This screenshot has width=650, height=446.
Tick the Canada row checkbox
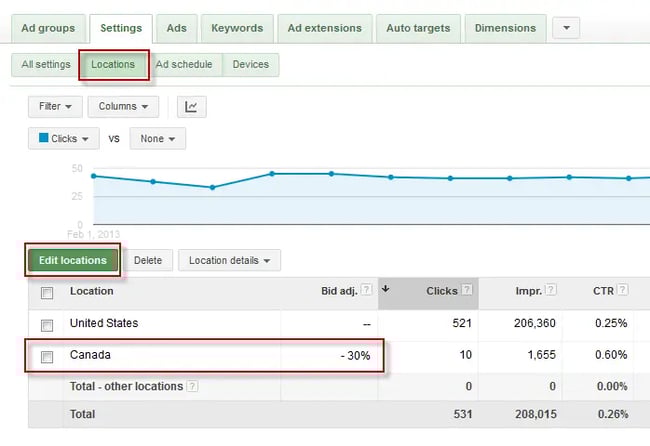(x=47, y=356)
